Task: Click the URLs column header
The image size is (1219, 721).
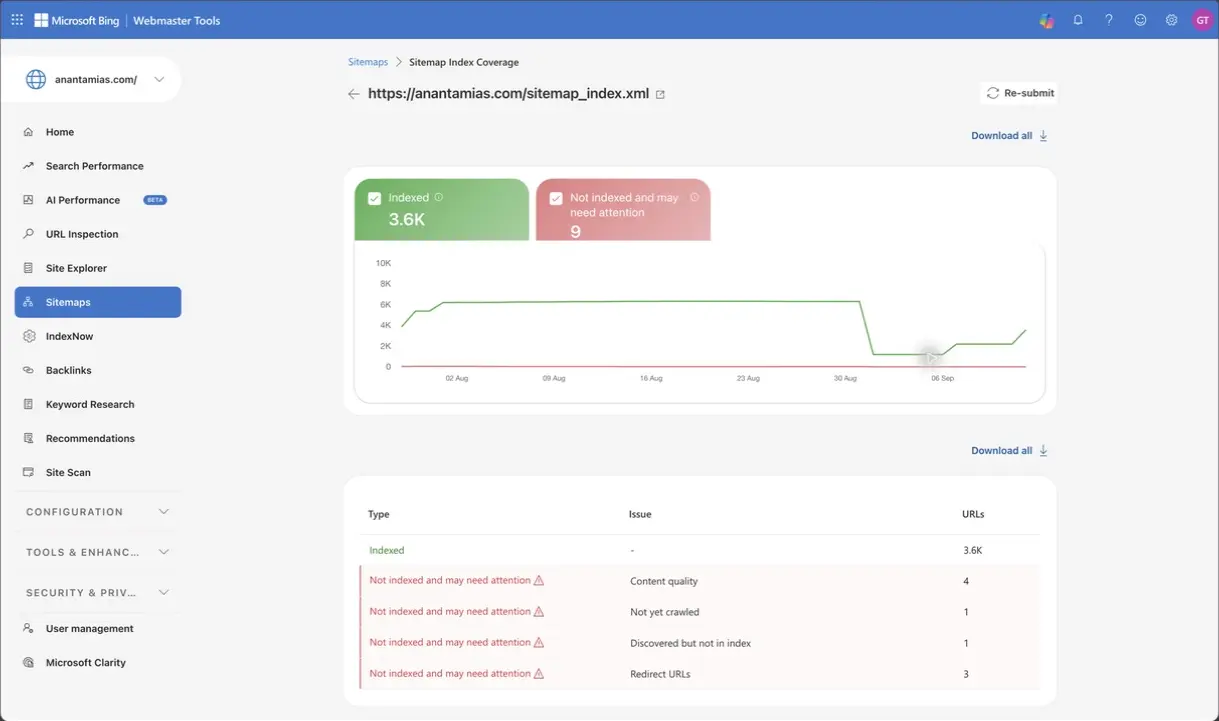Action: (973, 514)
